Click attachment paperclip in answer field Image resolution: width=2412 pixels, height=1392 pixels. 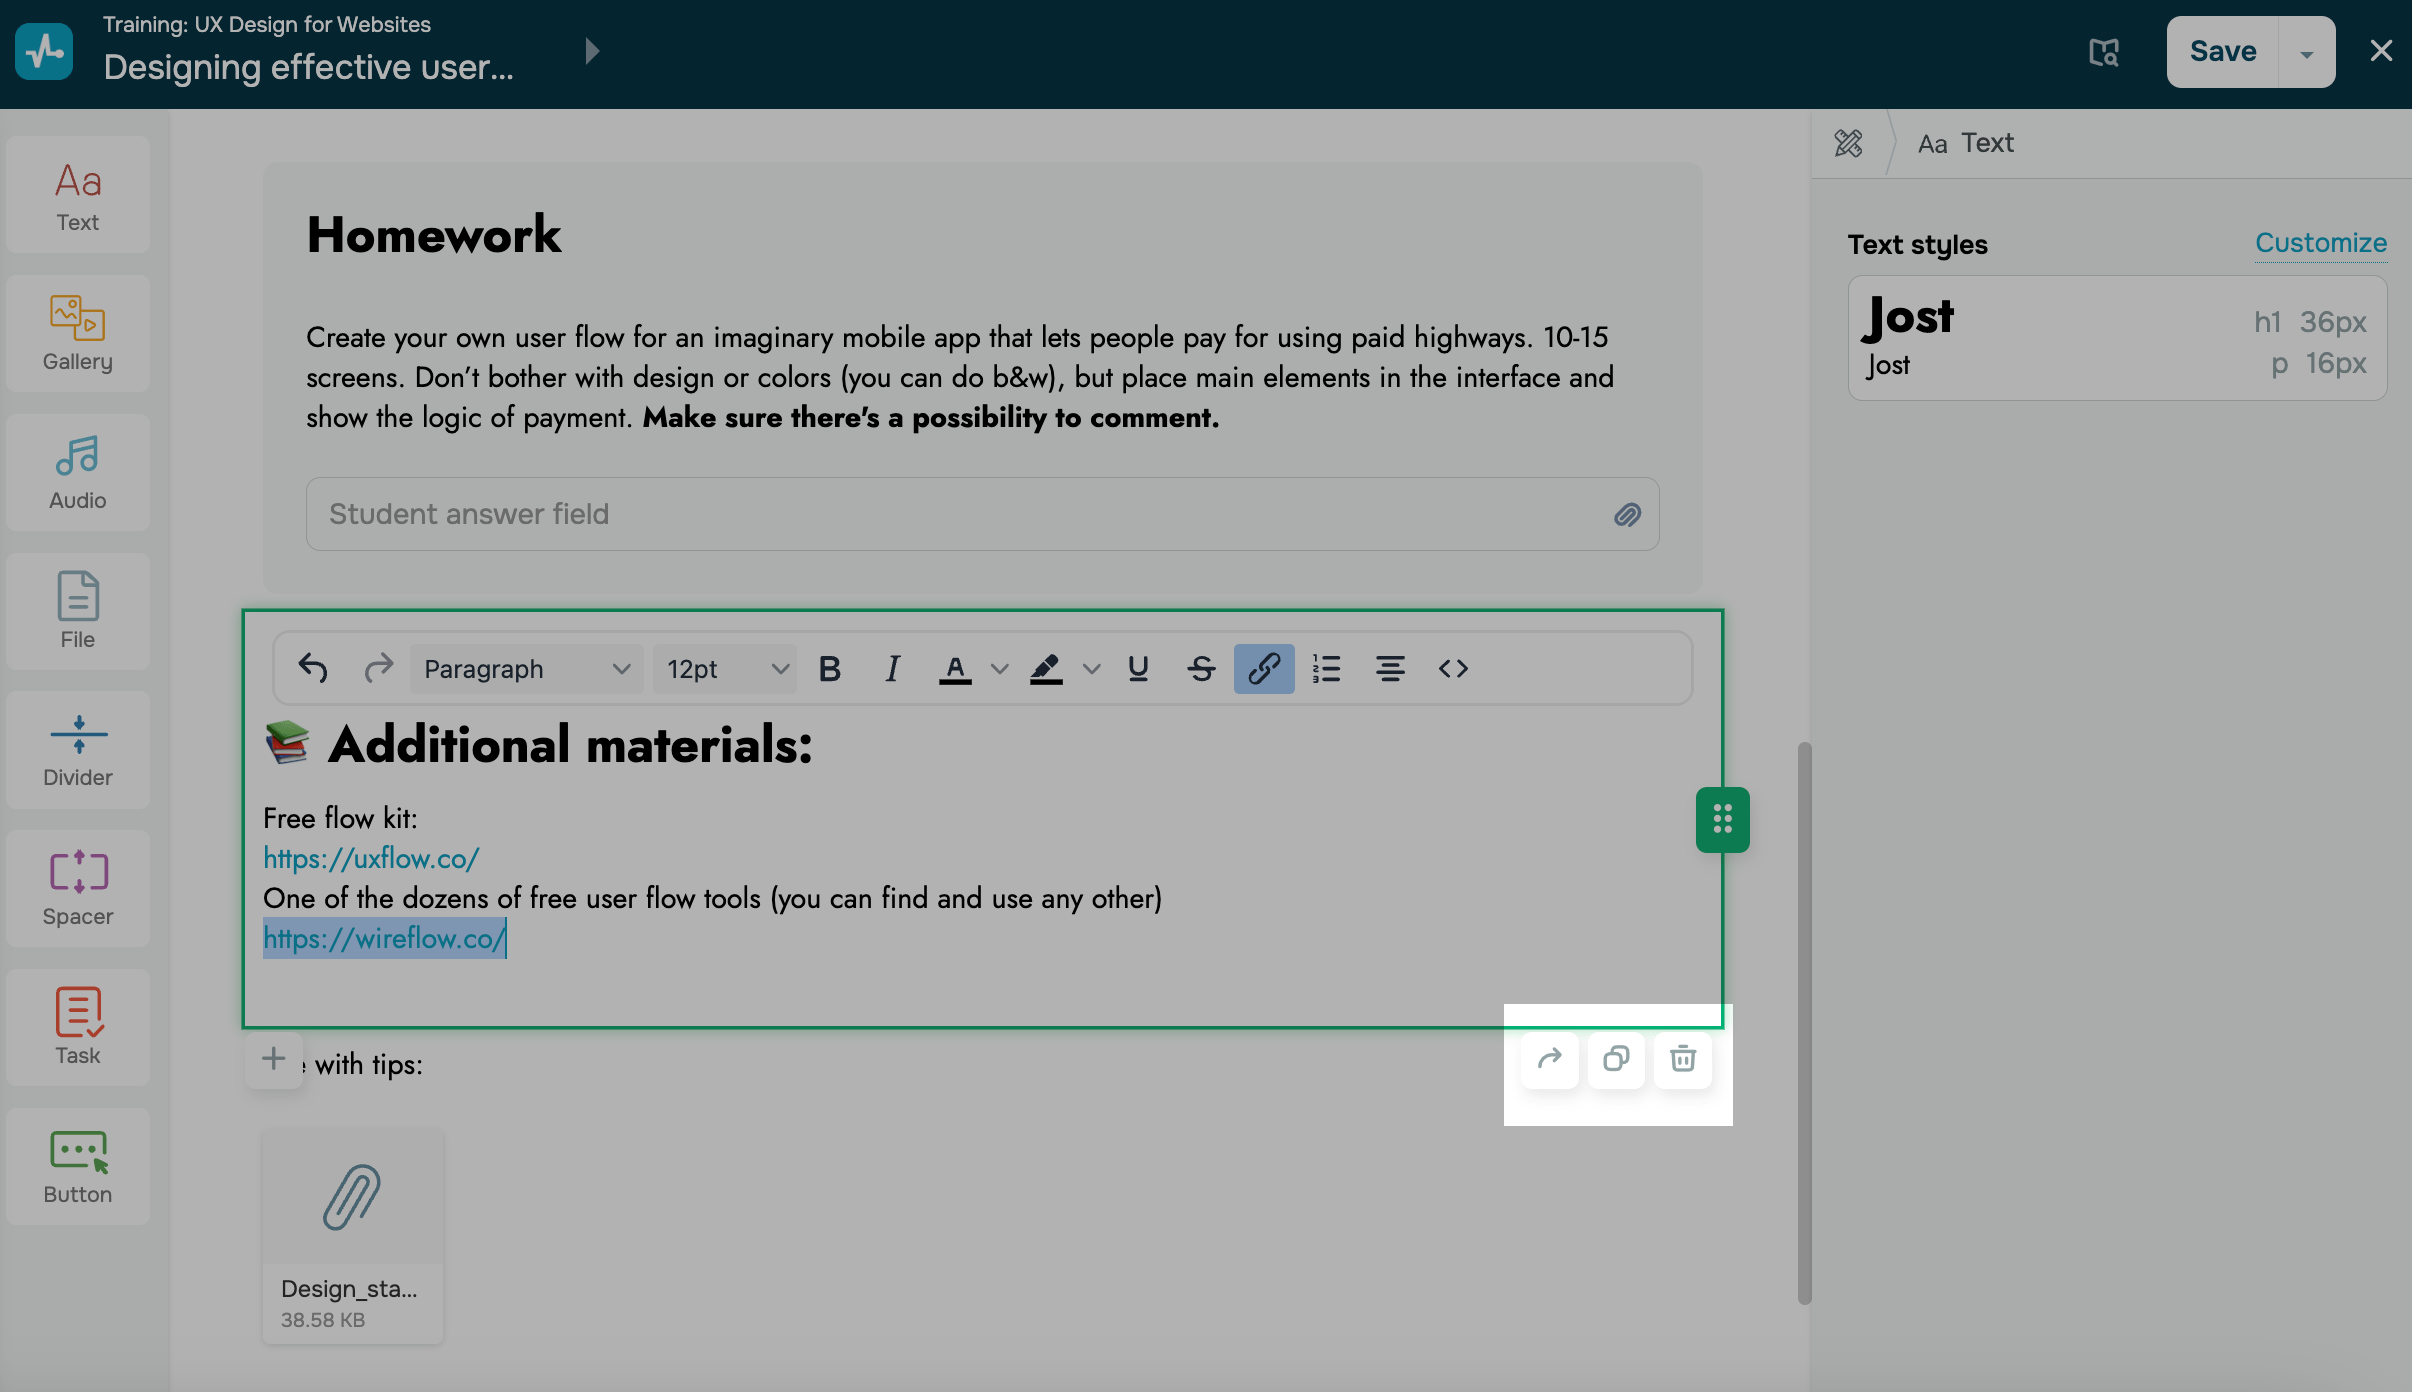[x=1627, y=514]
